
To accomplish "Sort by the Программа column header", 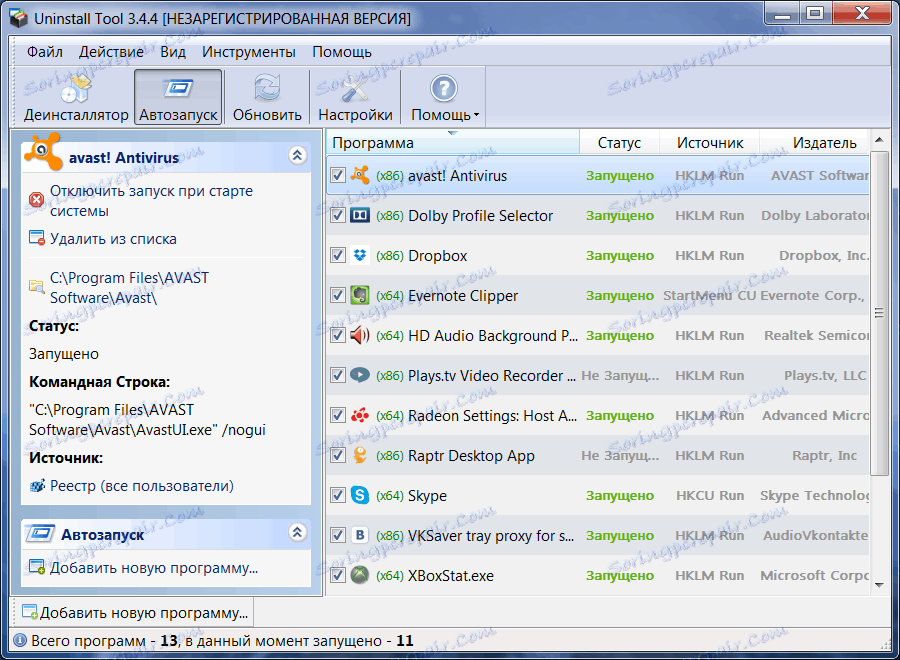I will point(453,142).
